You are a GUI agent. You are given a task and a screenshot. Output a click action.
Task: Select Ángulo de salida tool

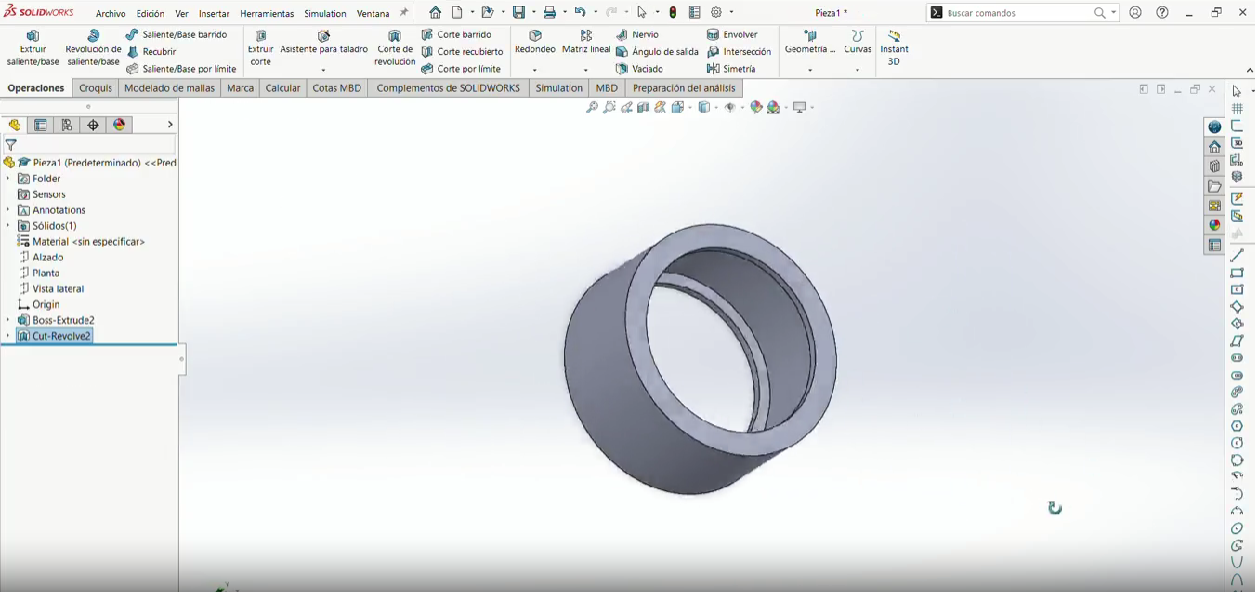pos(657,52)
